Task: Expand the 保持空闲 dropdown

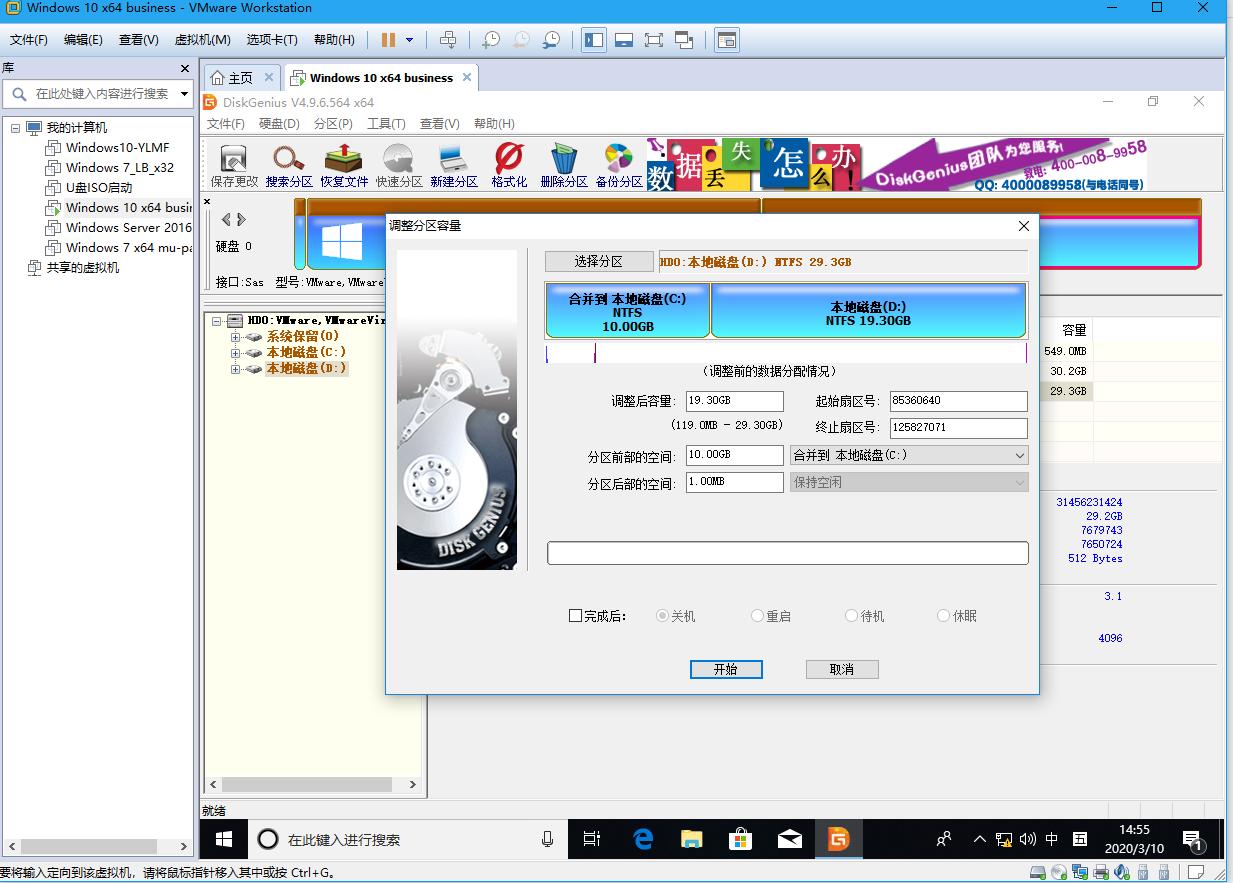Action: click(x=1016, y=482)
